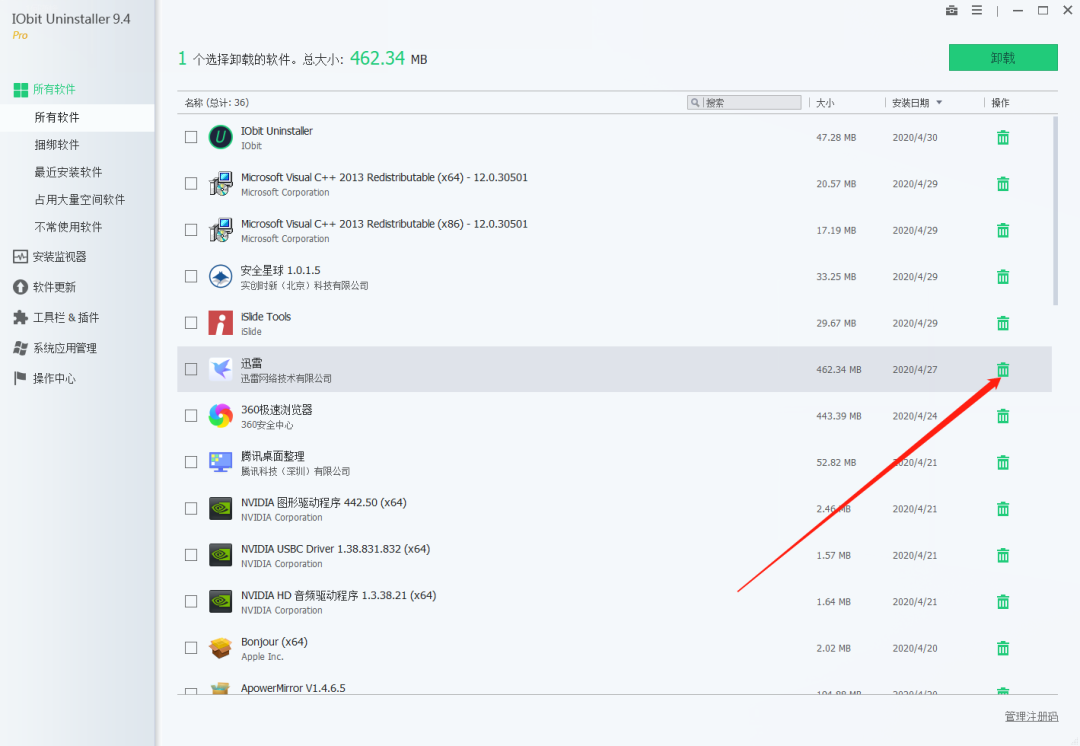The image size is (1080, 746).
Task: Open the hamburger menu in title bar
Action: point(977,10)
